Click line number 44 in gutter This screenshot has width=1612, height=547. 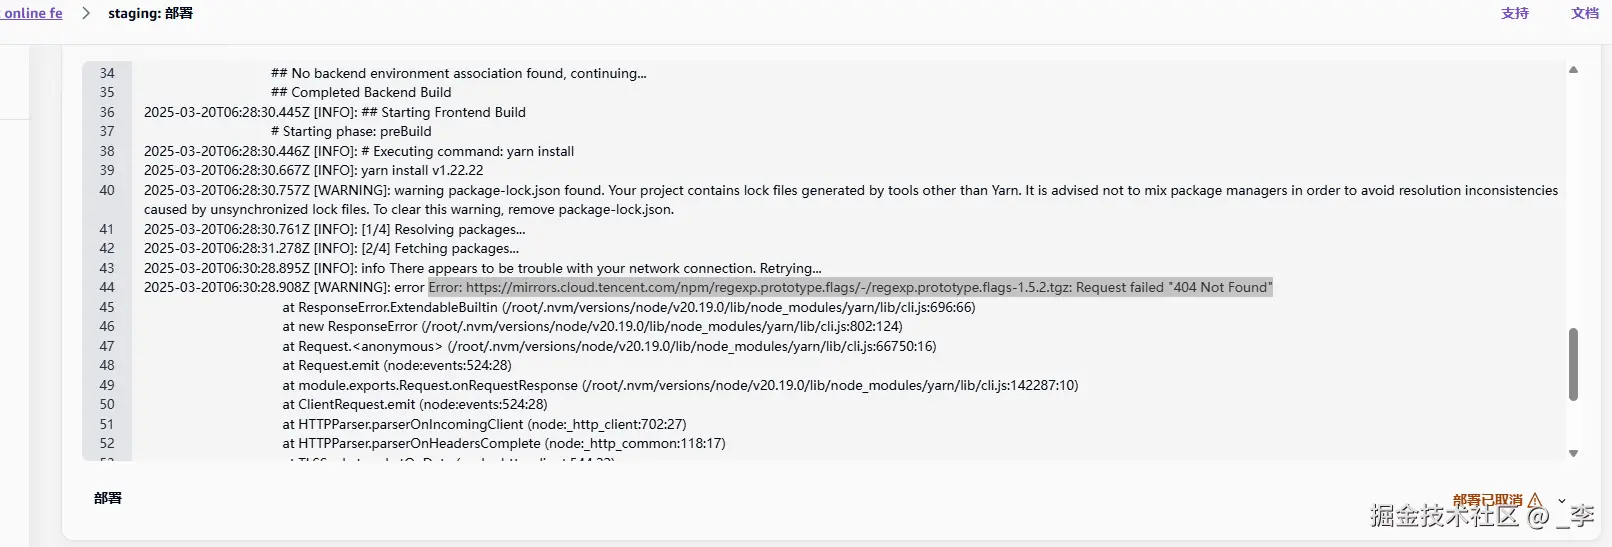click(107, 288)
